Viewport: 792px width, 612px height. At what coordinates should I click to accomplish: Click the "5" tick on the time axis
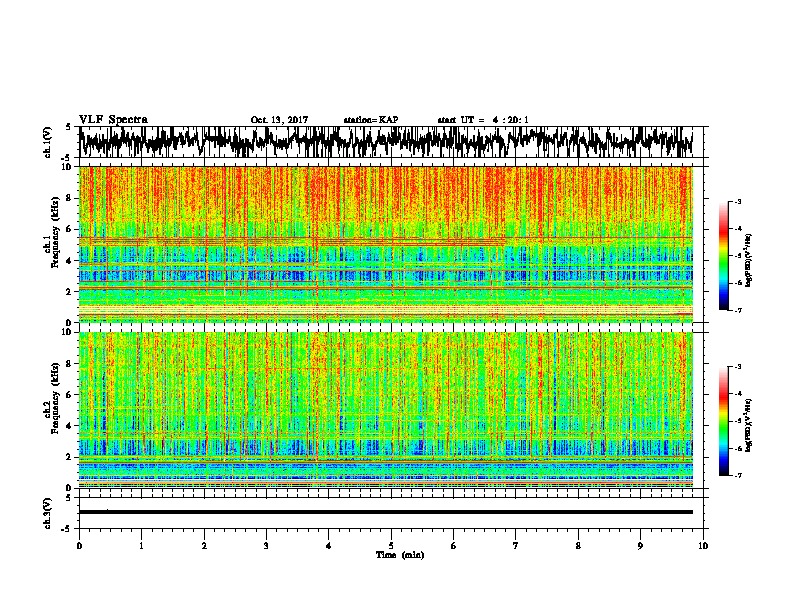click(x=391, y=546)
